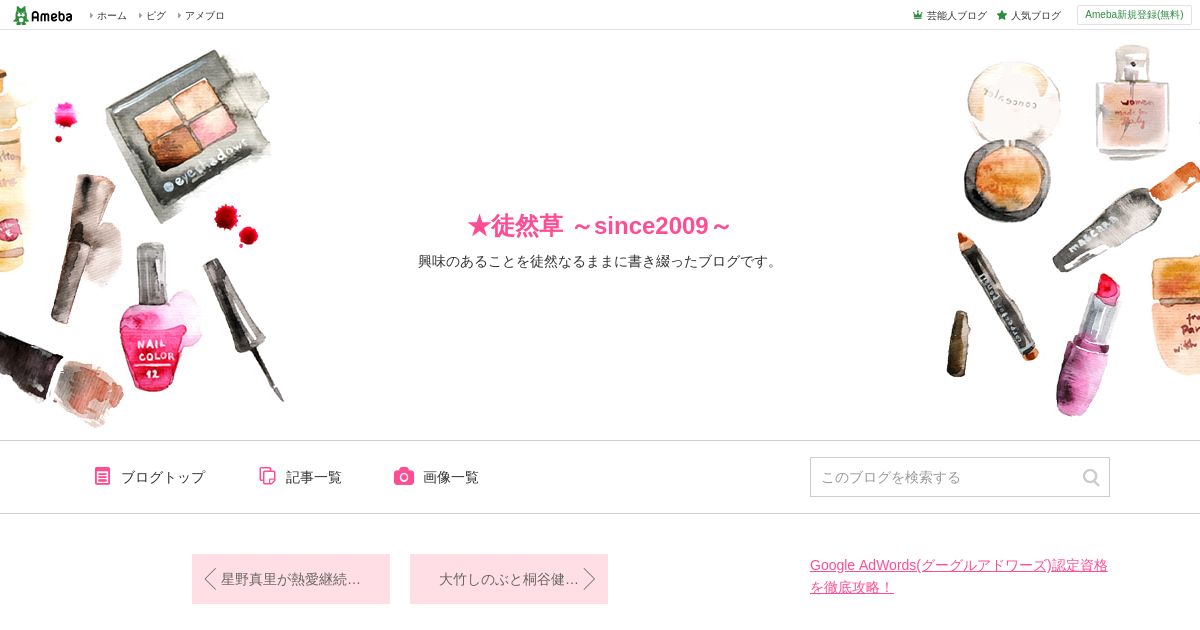Open the 画像一覧 camera icon

pyautogui.click(x=404, y=476)
